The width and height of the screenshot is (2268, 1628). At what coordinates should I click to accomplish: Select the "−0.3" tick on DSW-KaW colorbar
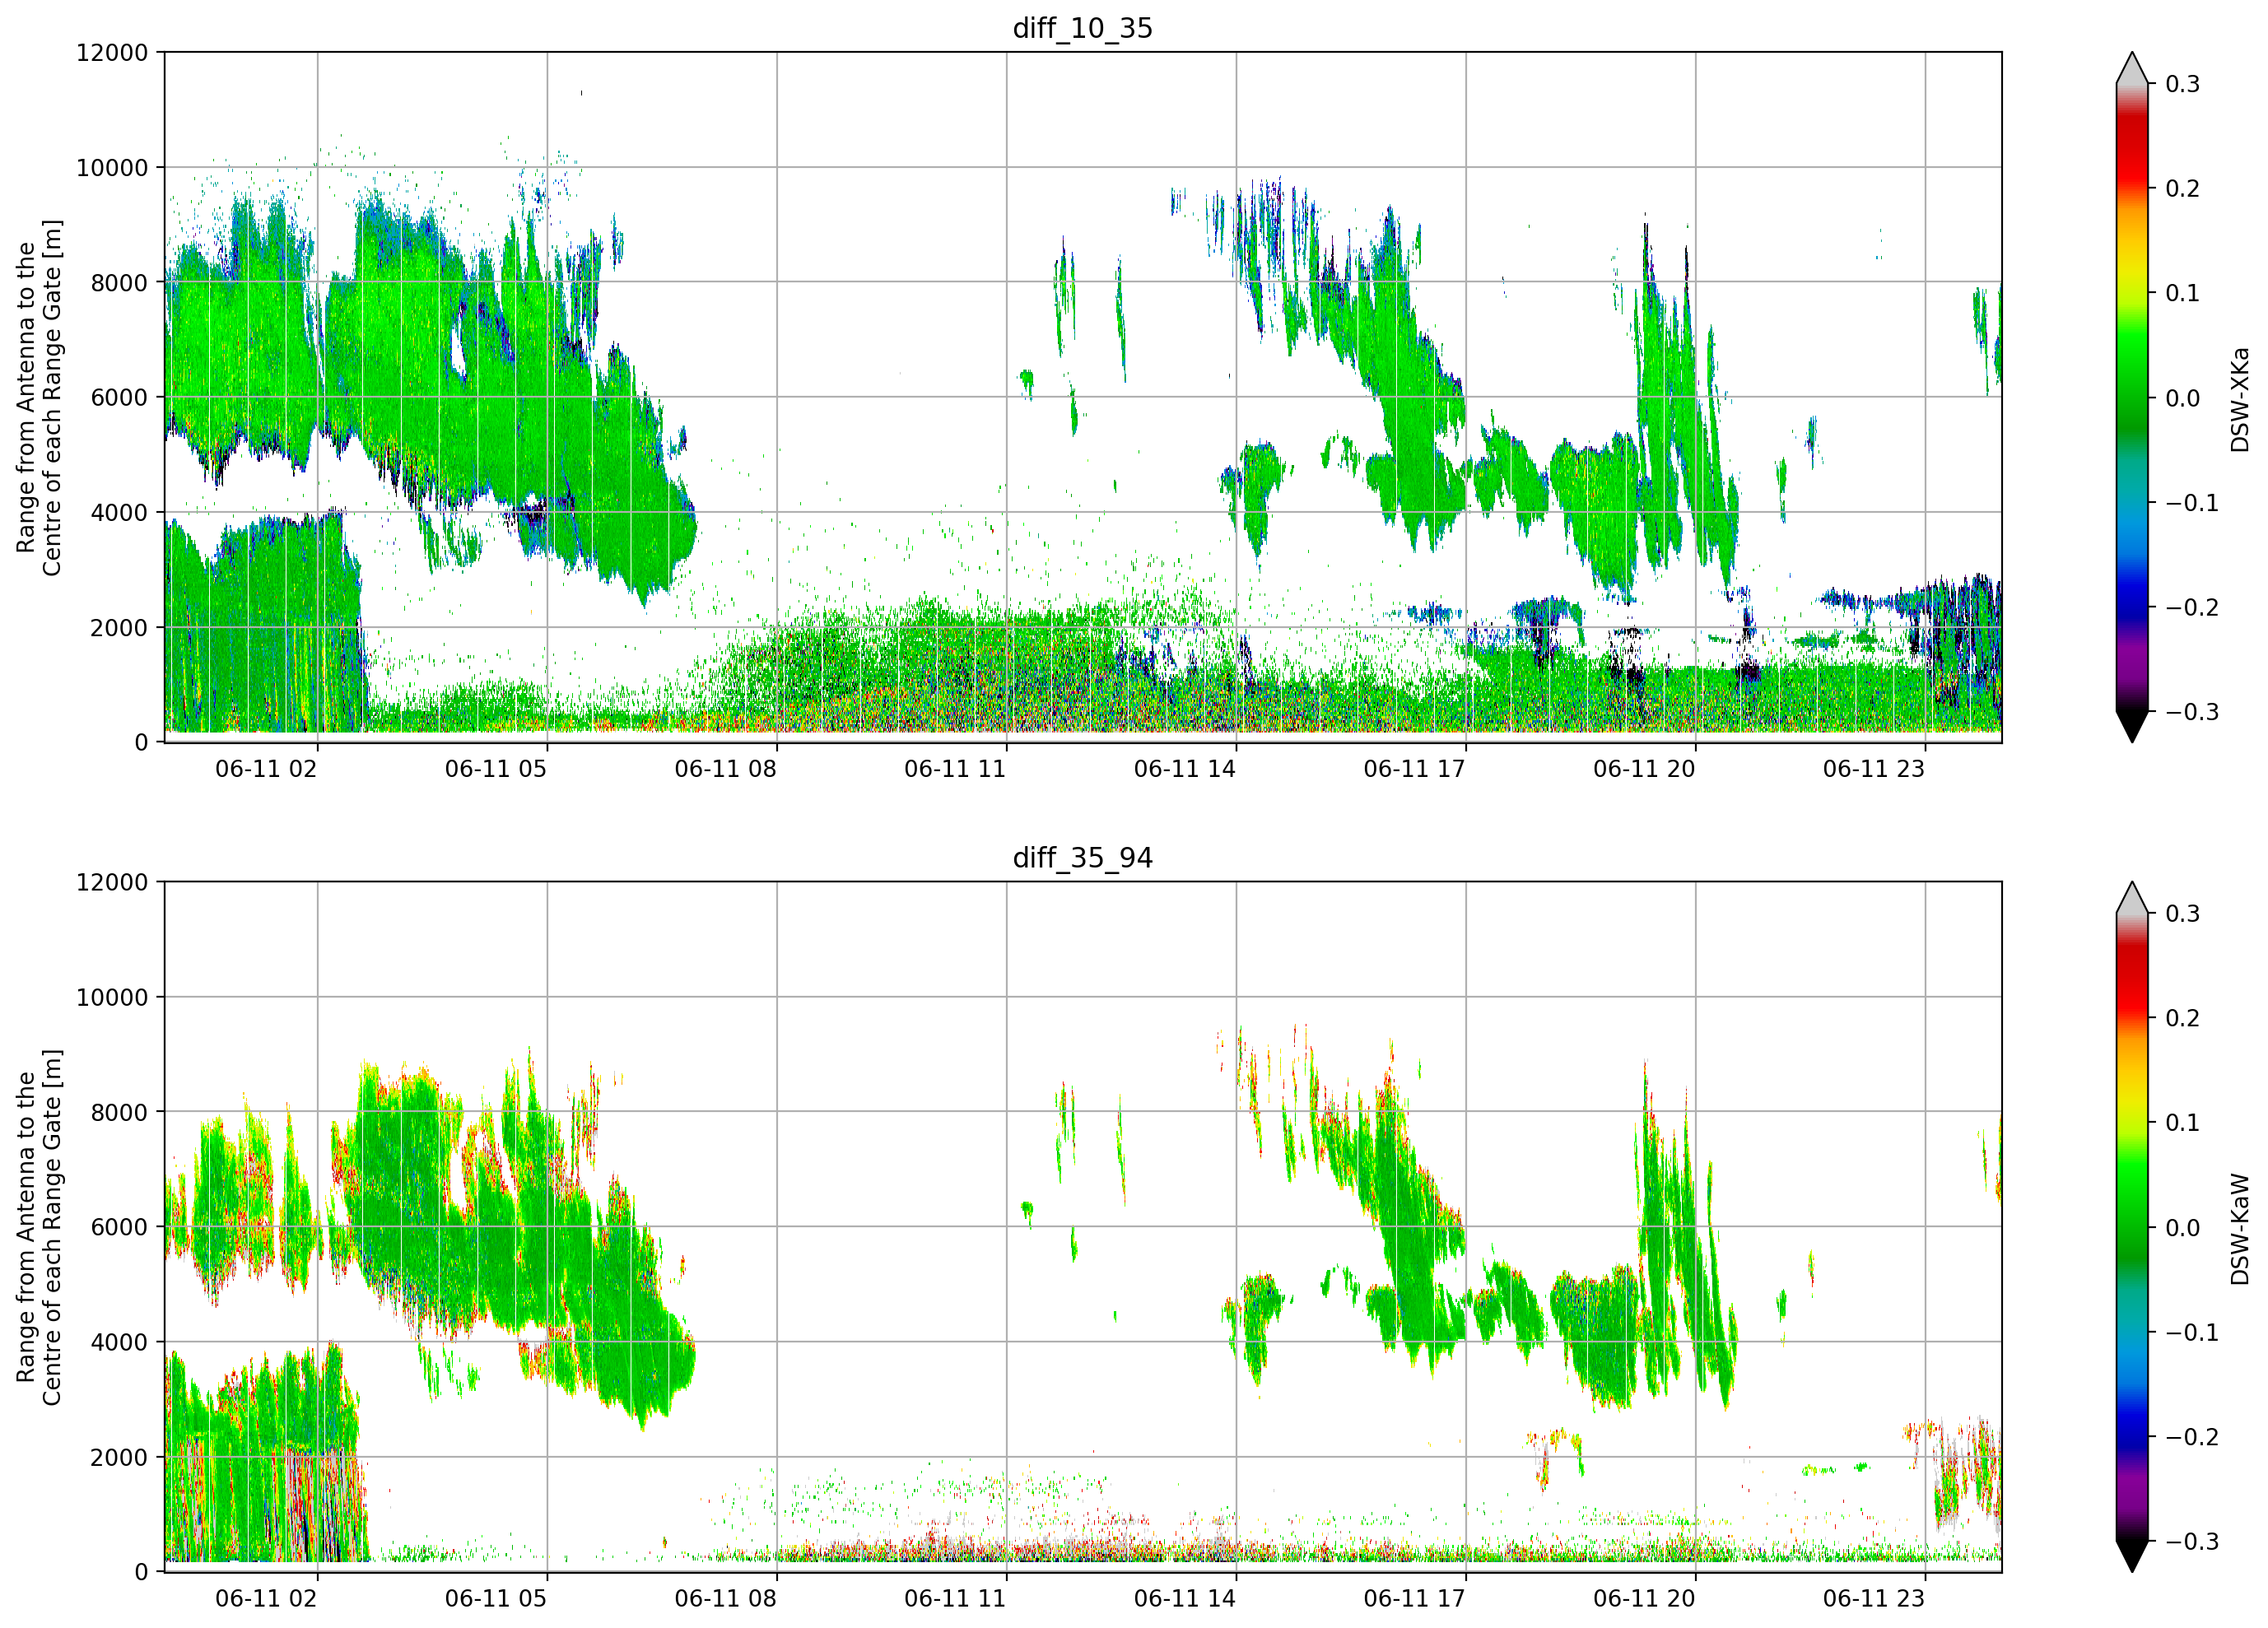click(2192, 1542)
